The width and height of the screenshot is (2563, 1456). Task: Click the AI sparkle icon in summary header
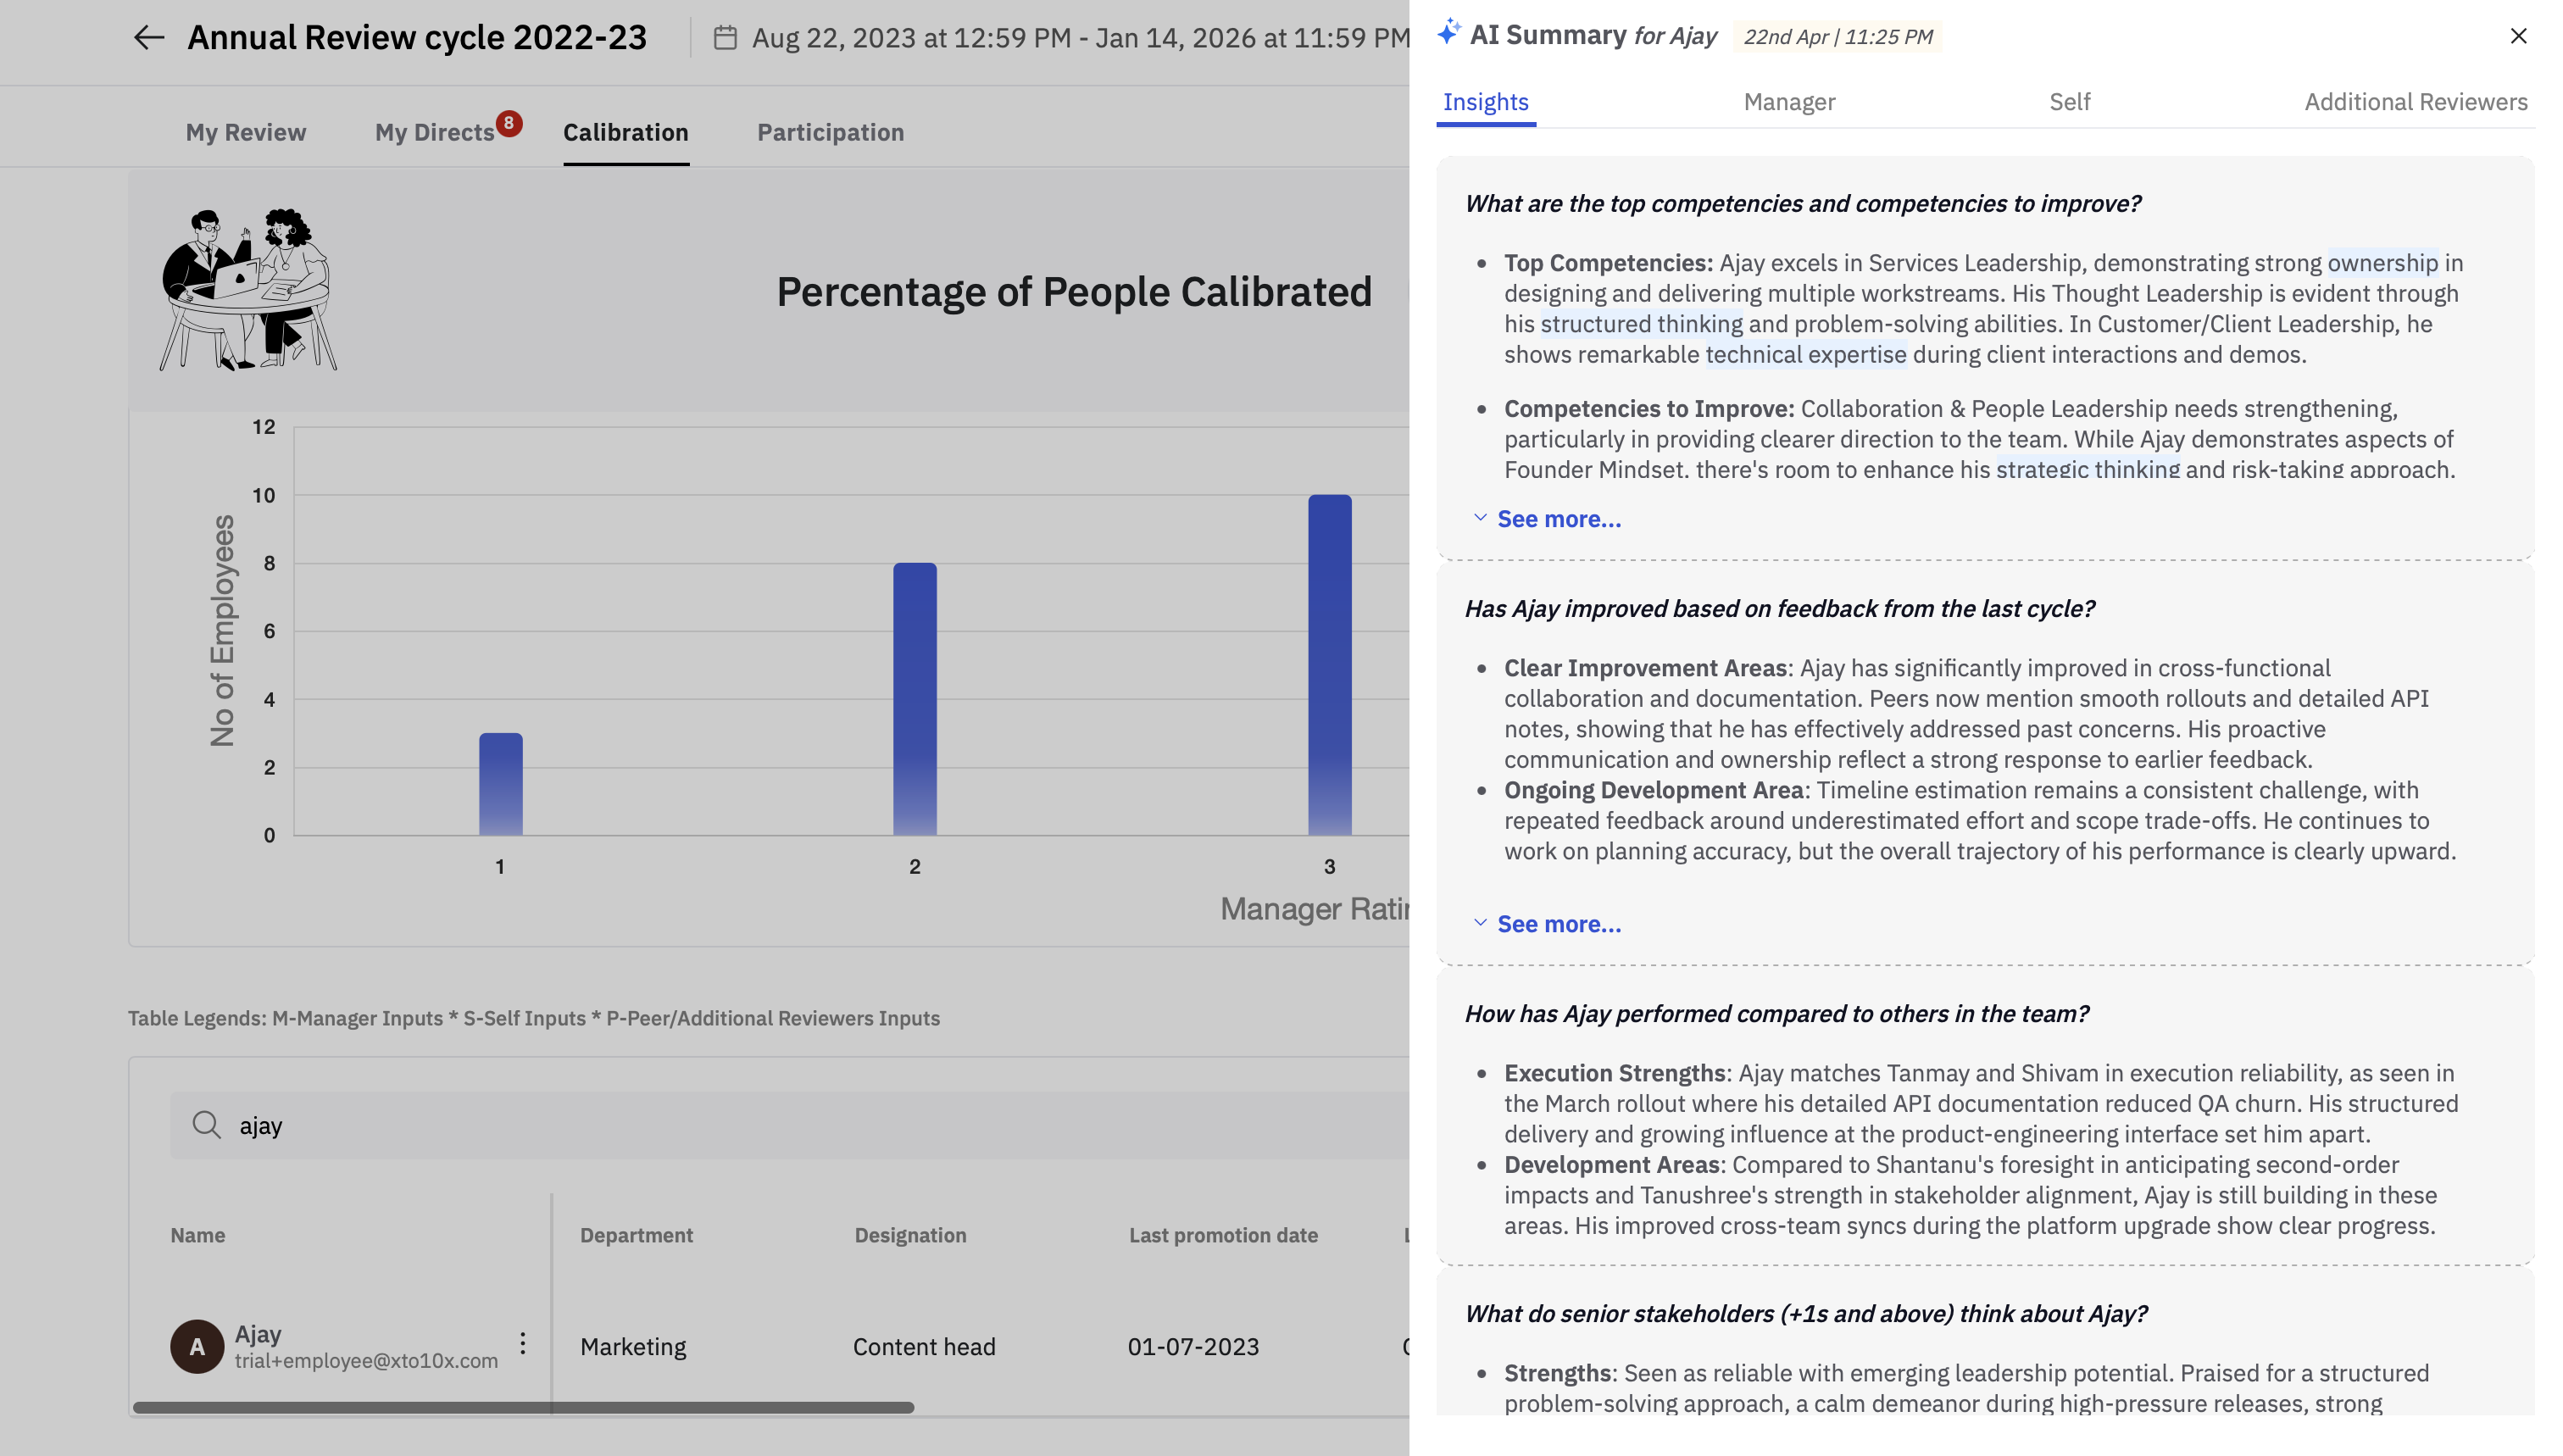[x=1449, y=33]
